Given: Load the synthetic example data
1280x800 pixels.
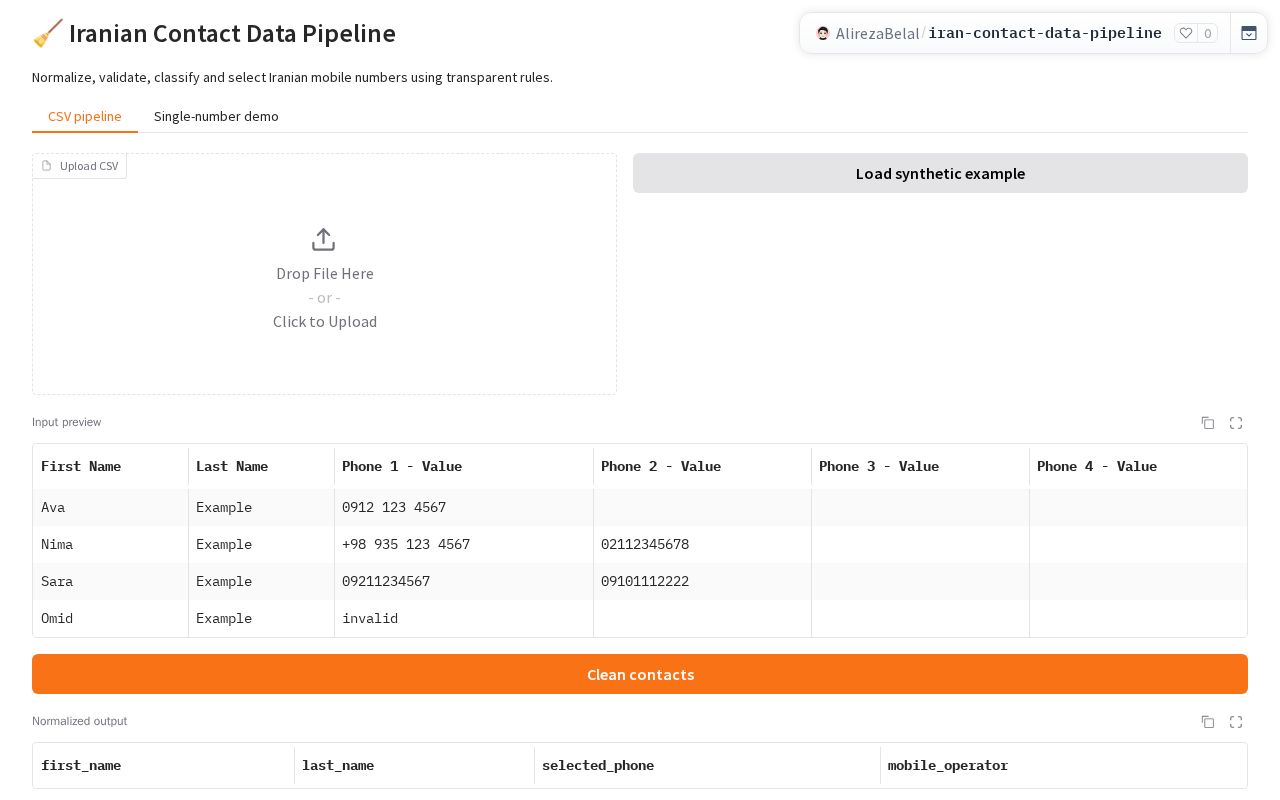Looking at the screenshot, I should pyautogui.click(x=940, y=173).
